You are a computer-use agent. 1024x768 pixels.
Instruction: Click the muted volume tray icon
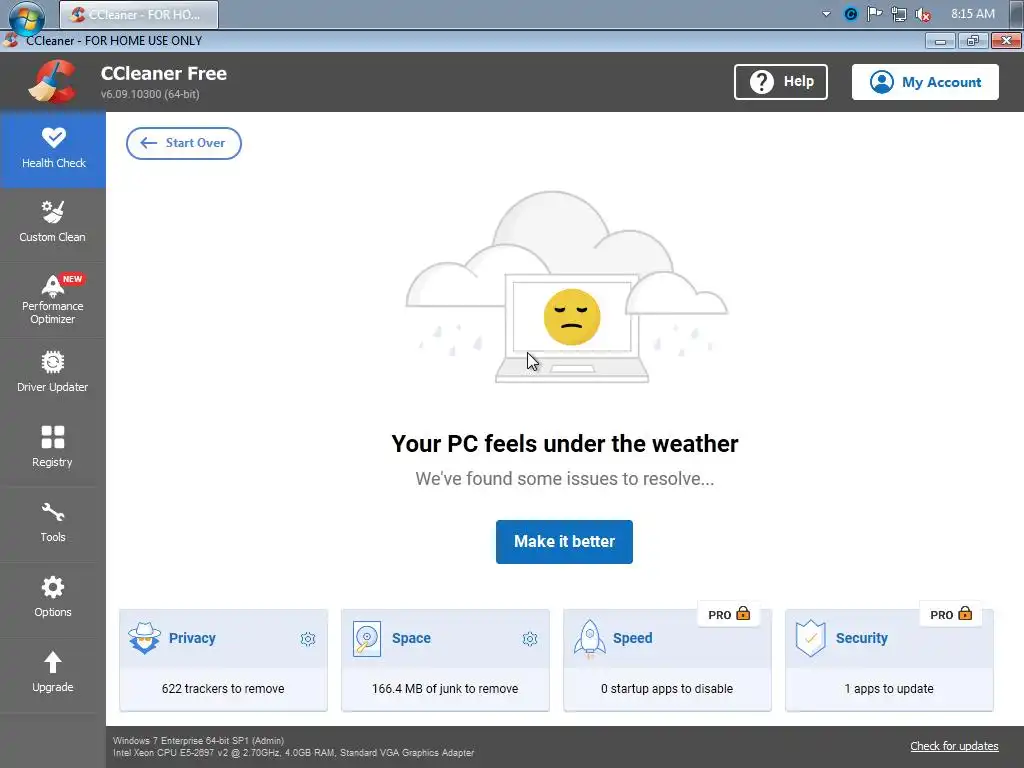coord(923,14)
